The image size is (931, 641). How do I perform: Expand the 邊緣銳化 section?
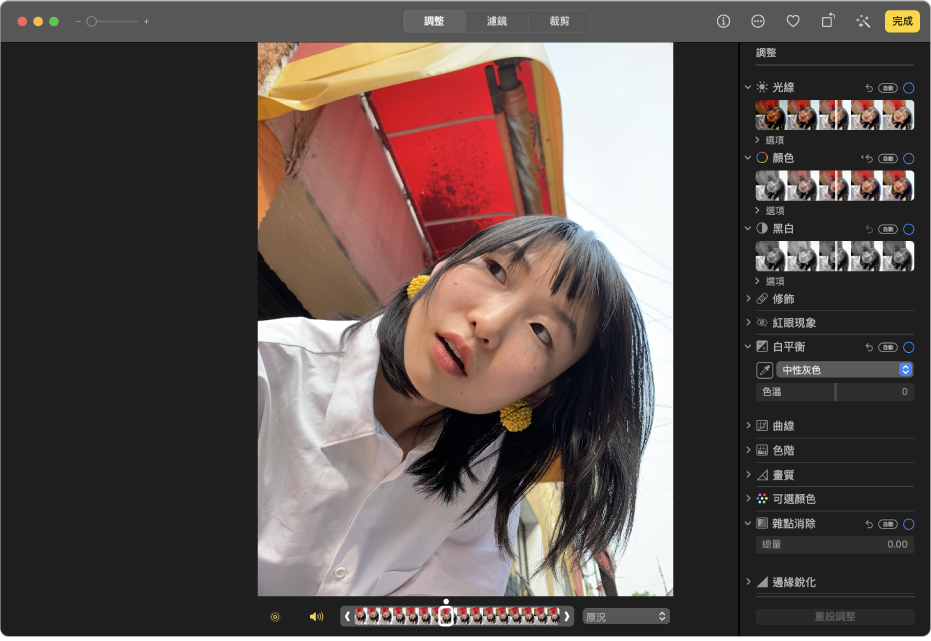(748, 582)
